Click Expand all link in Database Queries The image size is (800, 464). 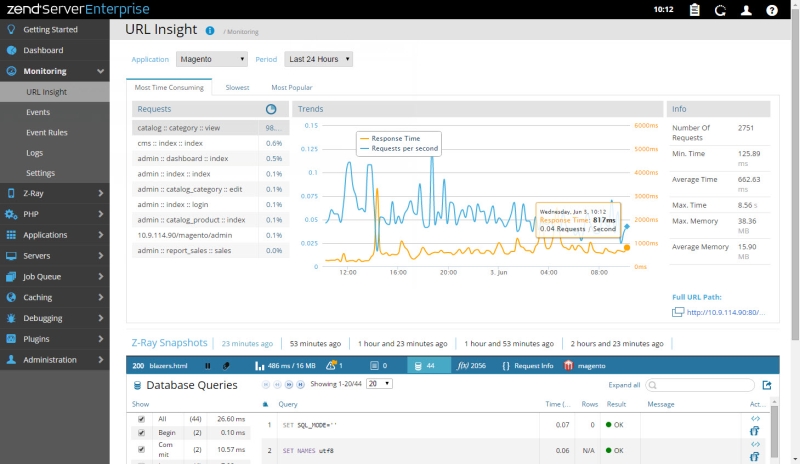coord(623,385)
